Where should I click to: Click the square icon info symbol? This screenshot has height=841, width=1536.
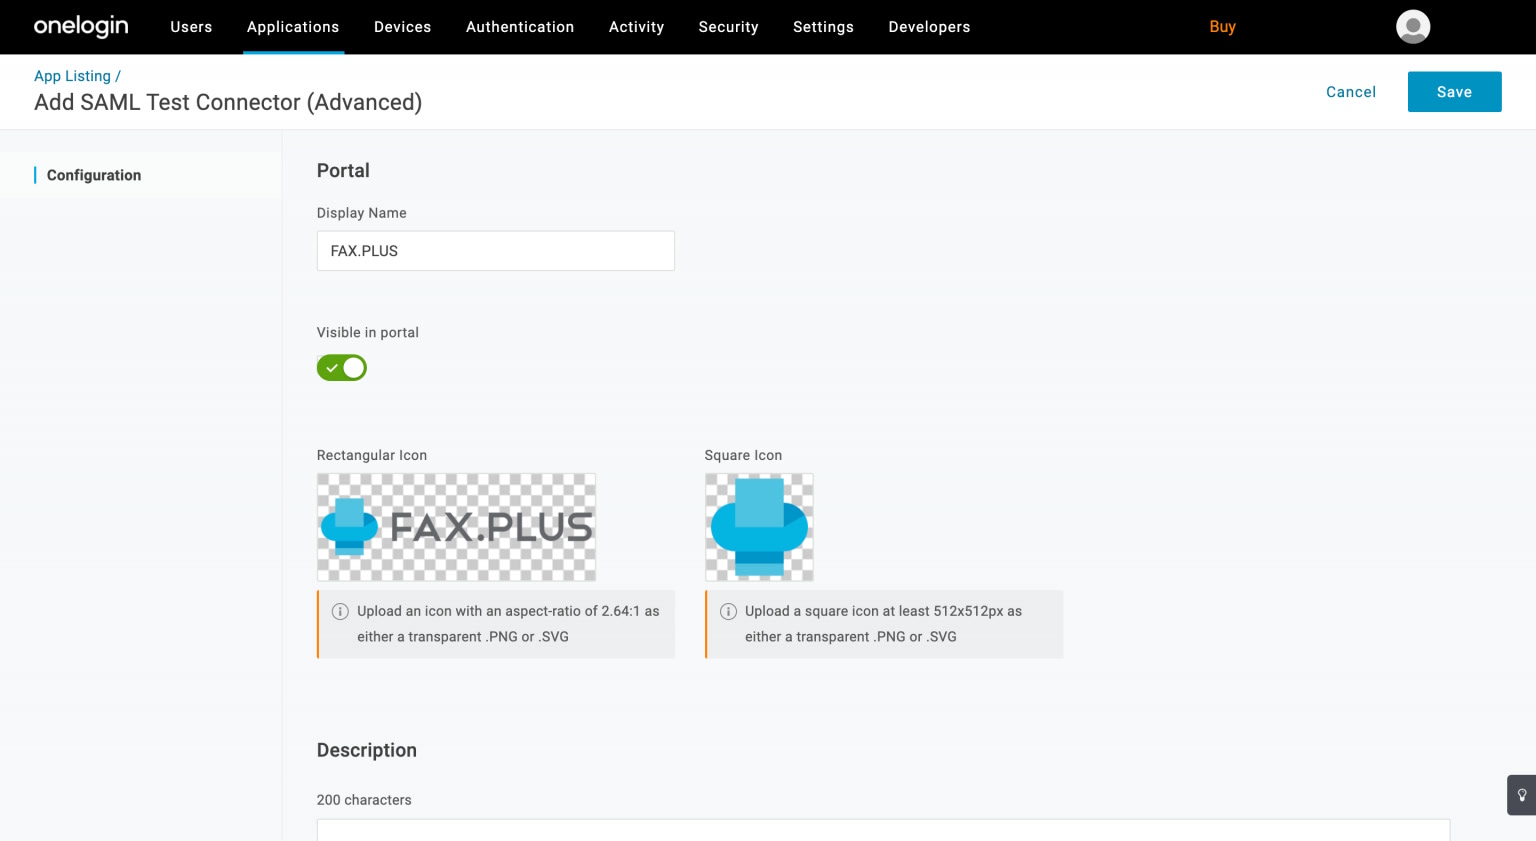(728, 612)
